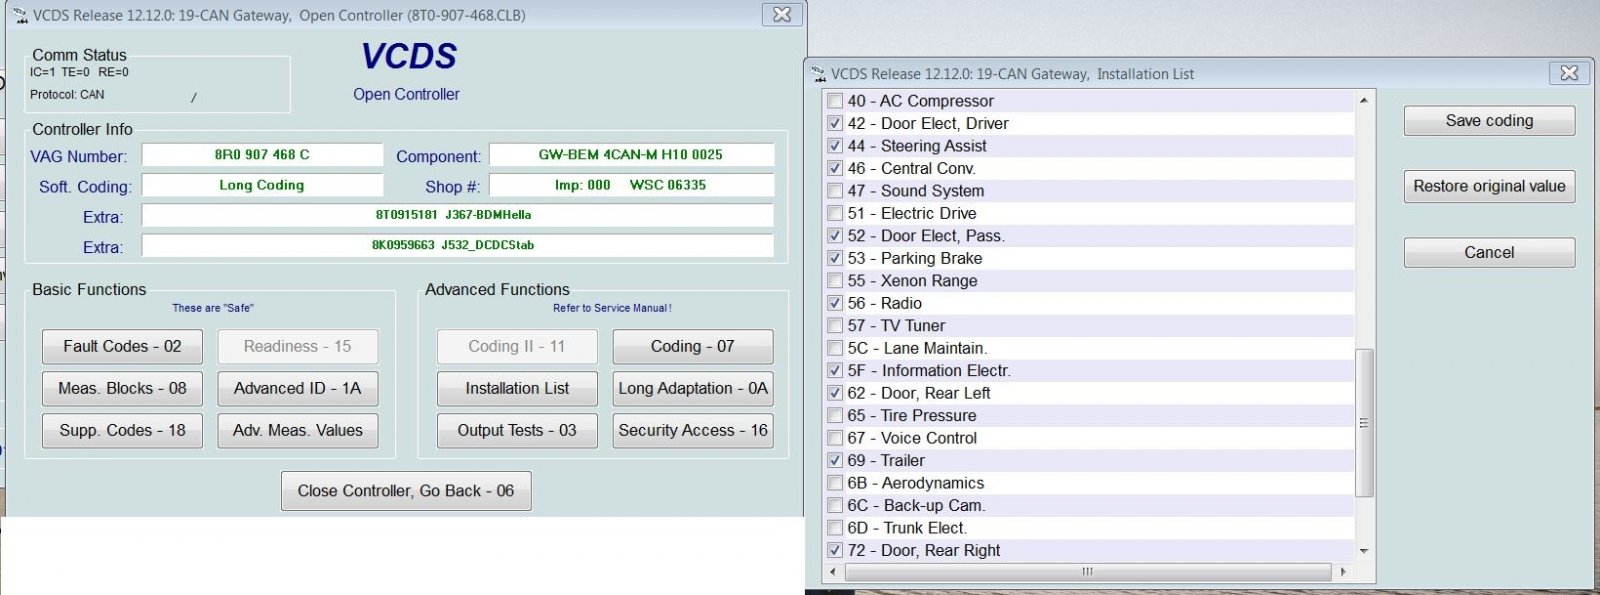Viewport: 1600px width, 595px height.
Task: Uncheck the 69 - Trailer checkbox
Action: pos(835,461)
